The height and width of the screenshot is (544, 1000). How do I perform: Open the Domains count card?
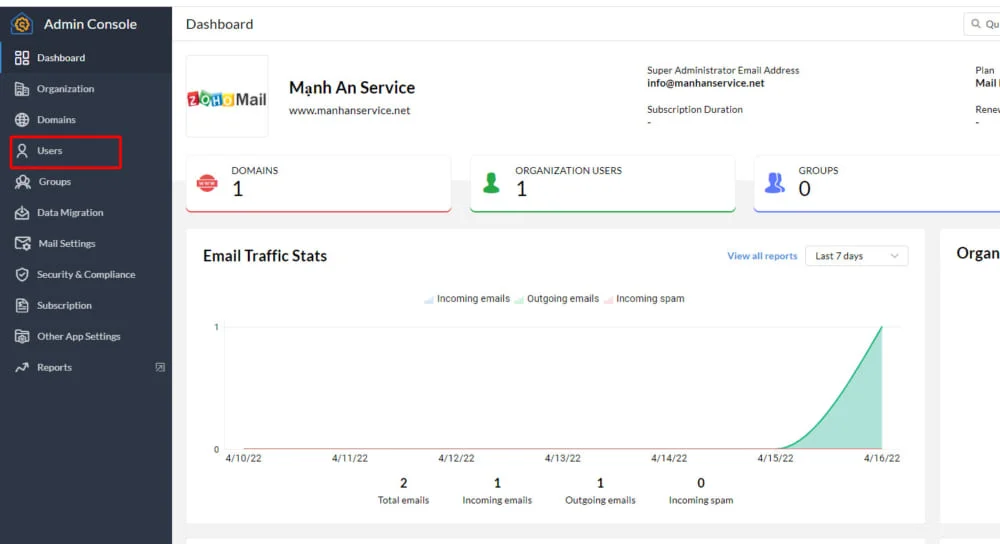point(318,183)
